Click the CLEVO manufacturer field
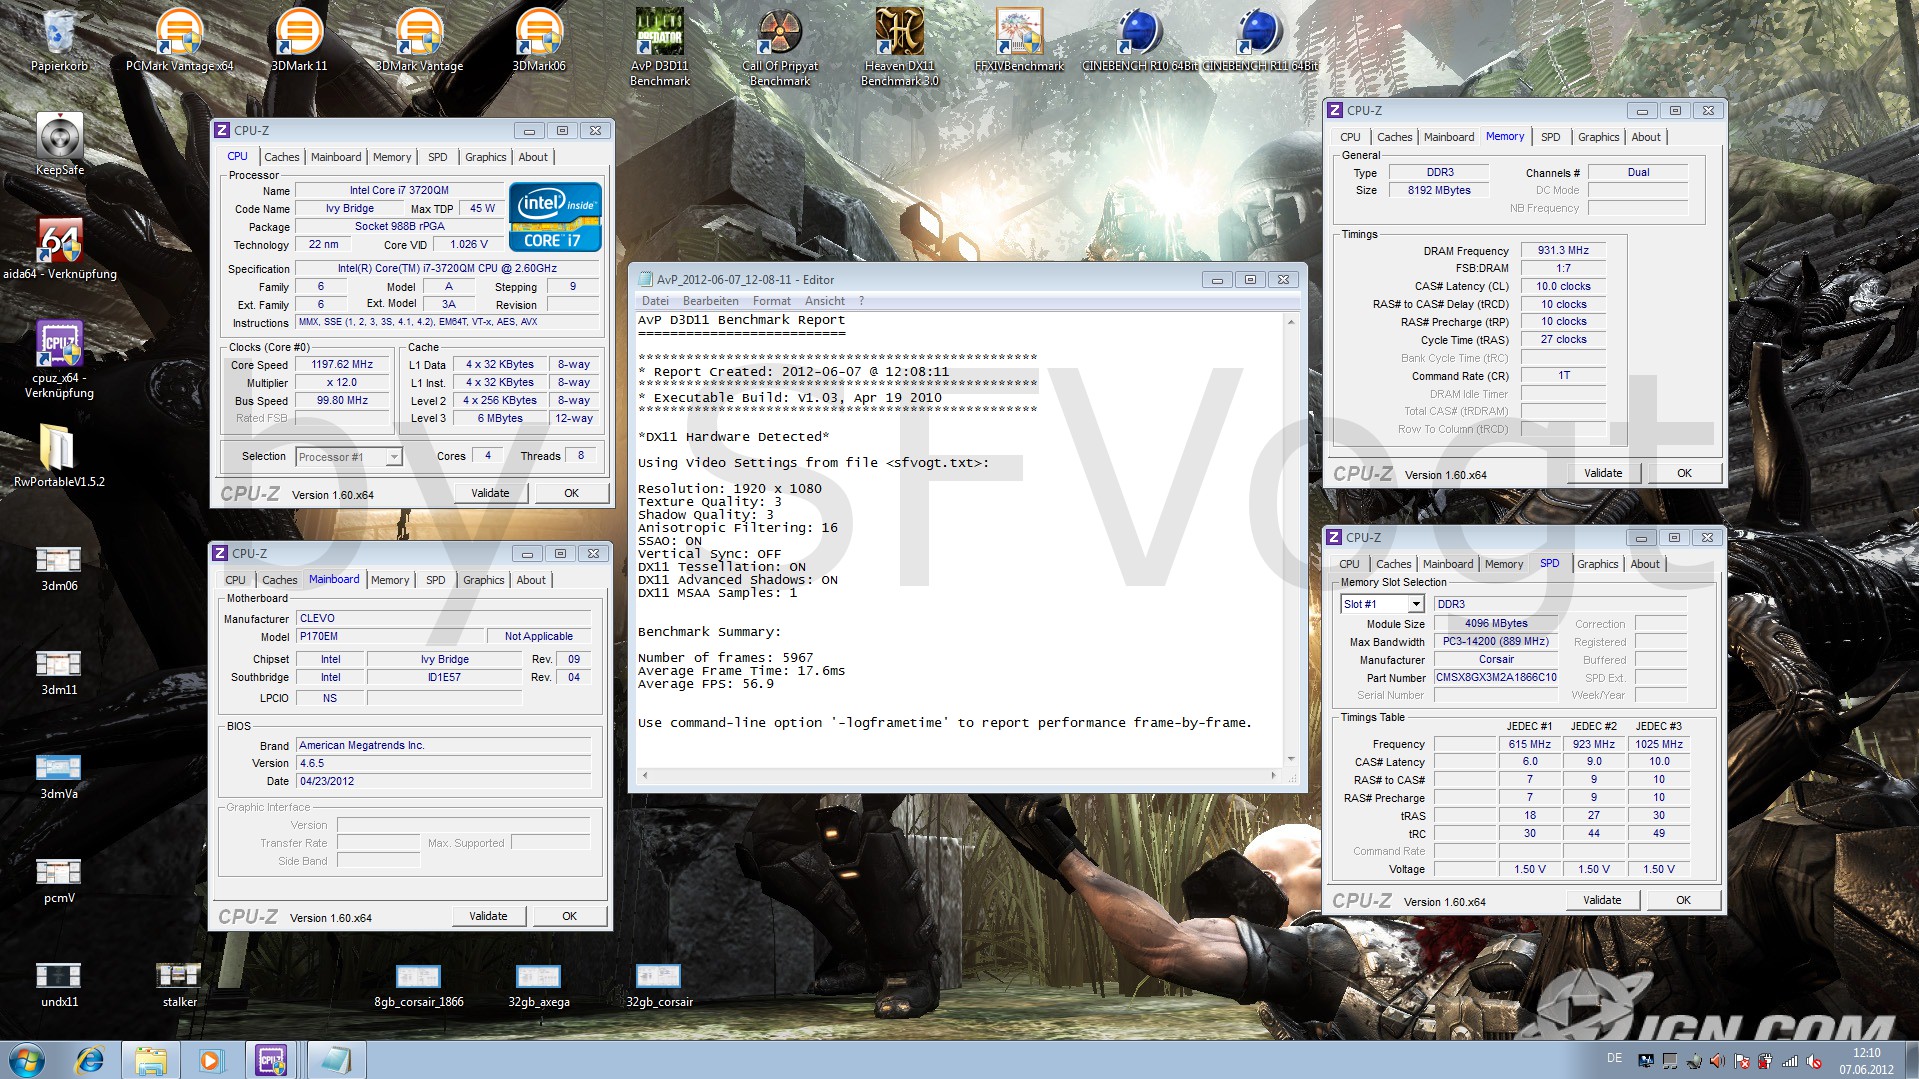Screen dimensions: 1919x1079 [444, 618]
